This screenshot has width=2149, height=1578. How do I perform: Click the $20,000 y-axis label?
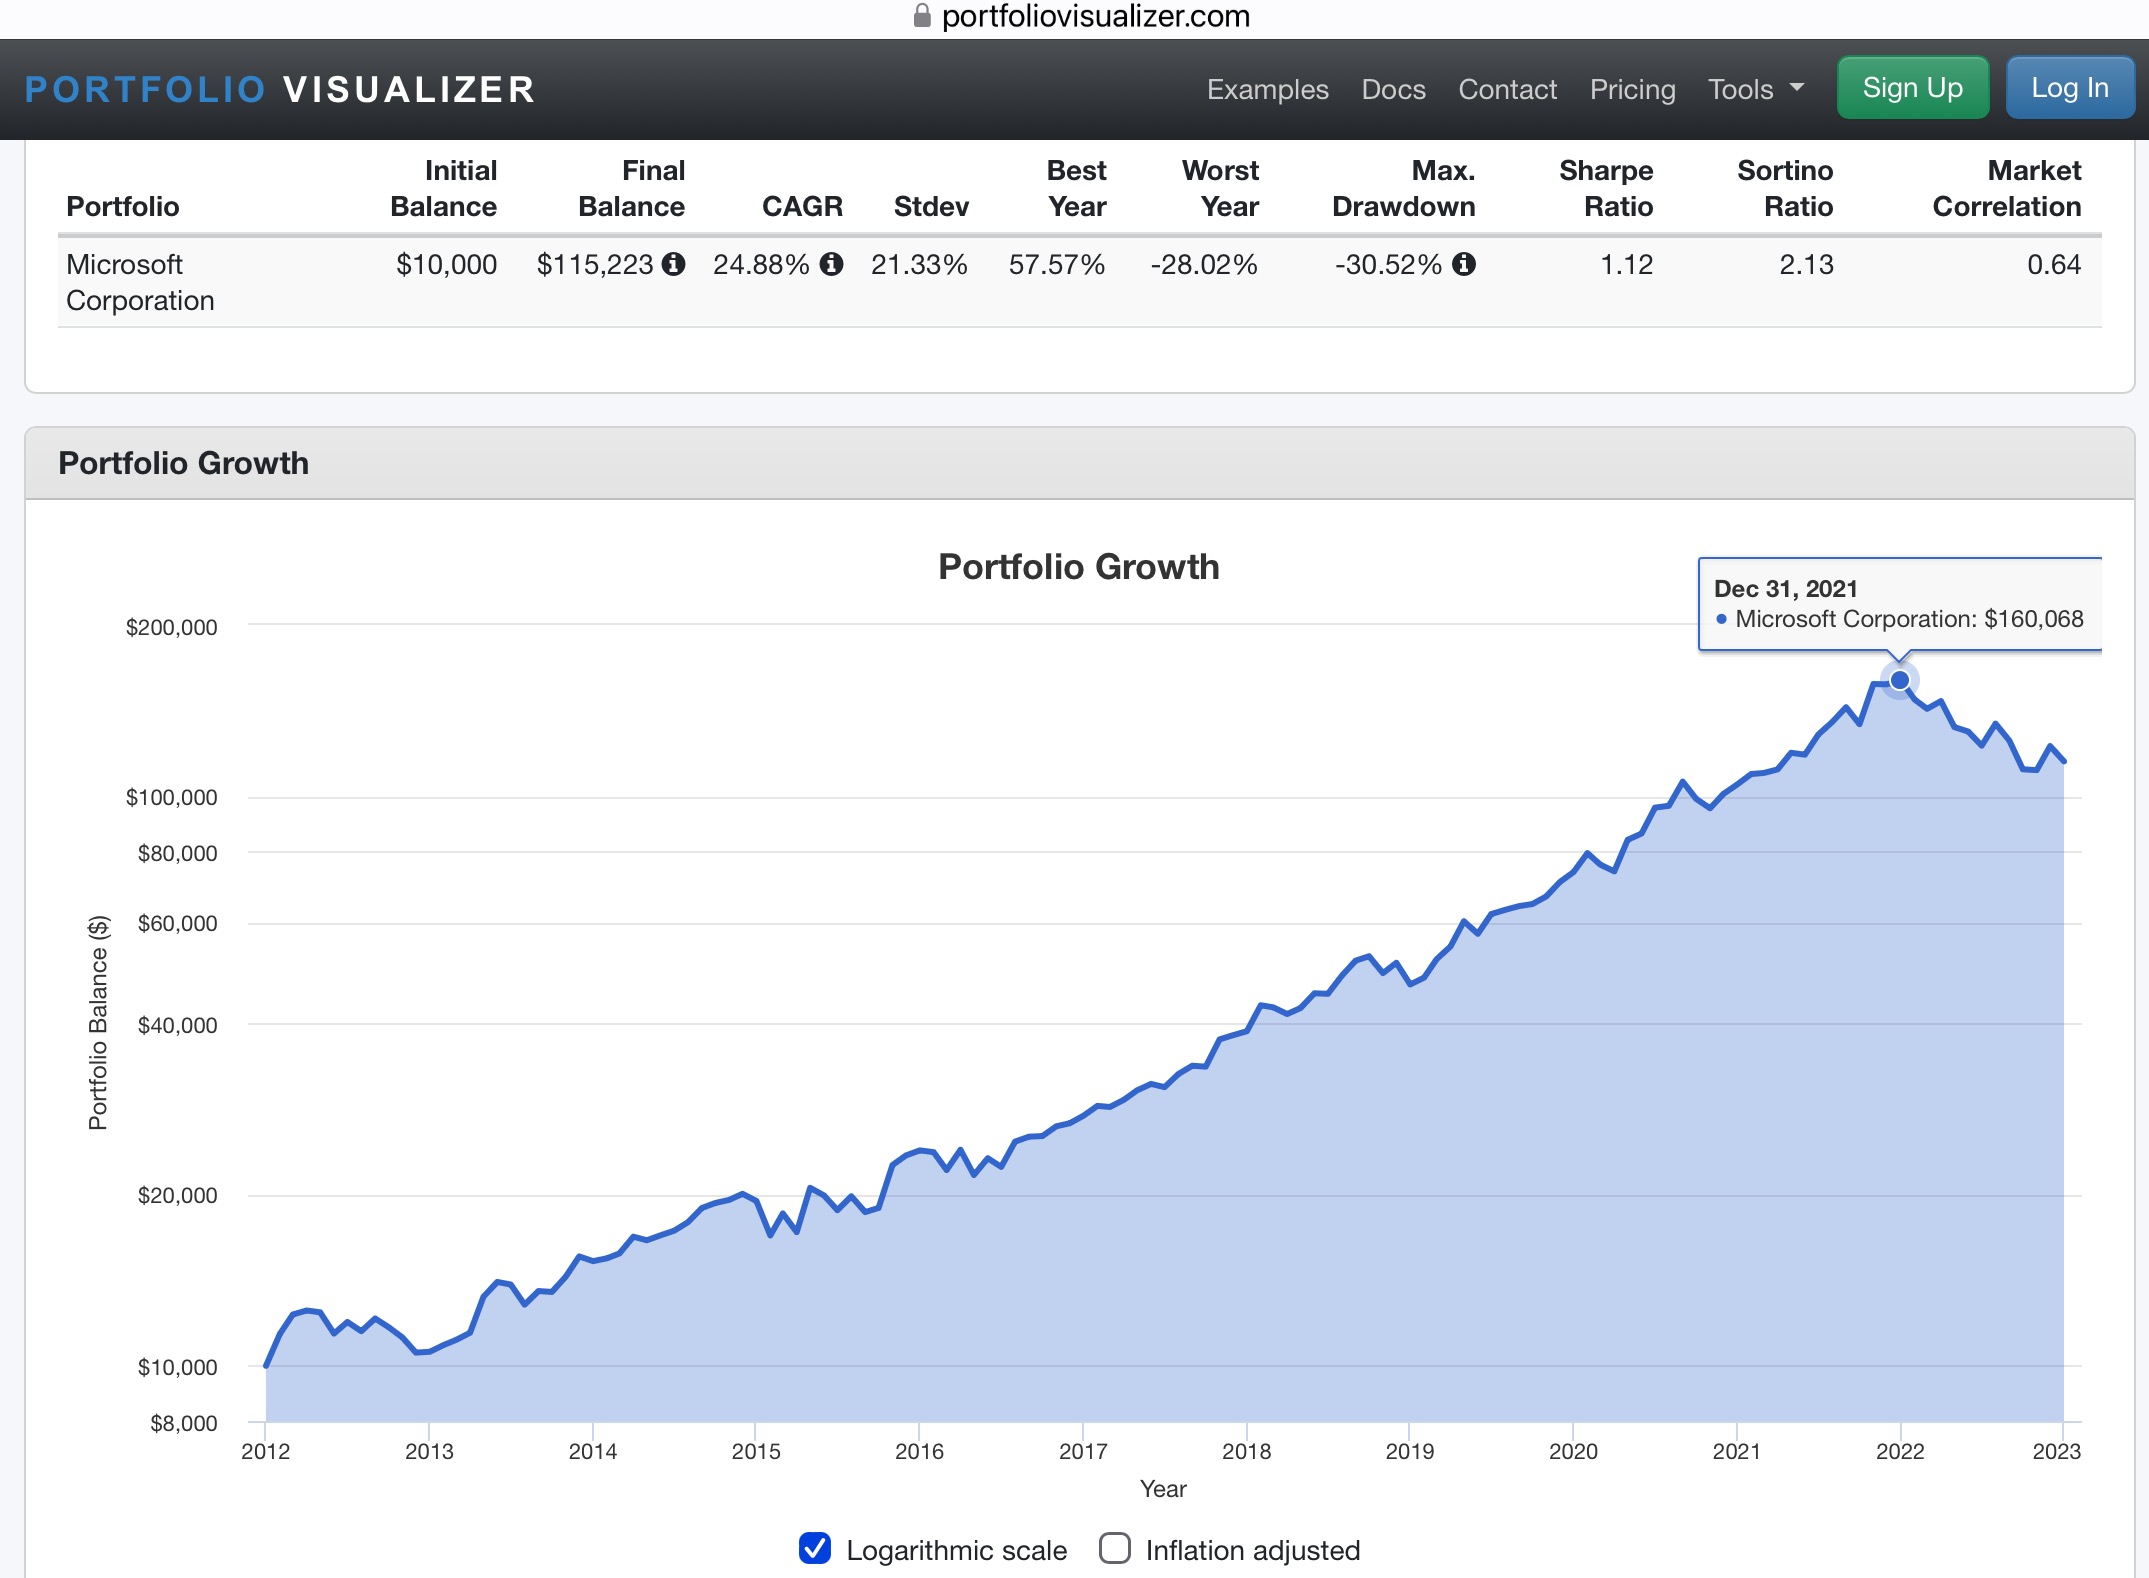[x=177, y=1195]
